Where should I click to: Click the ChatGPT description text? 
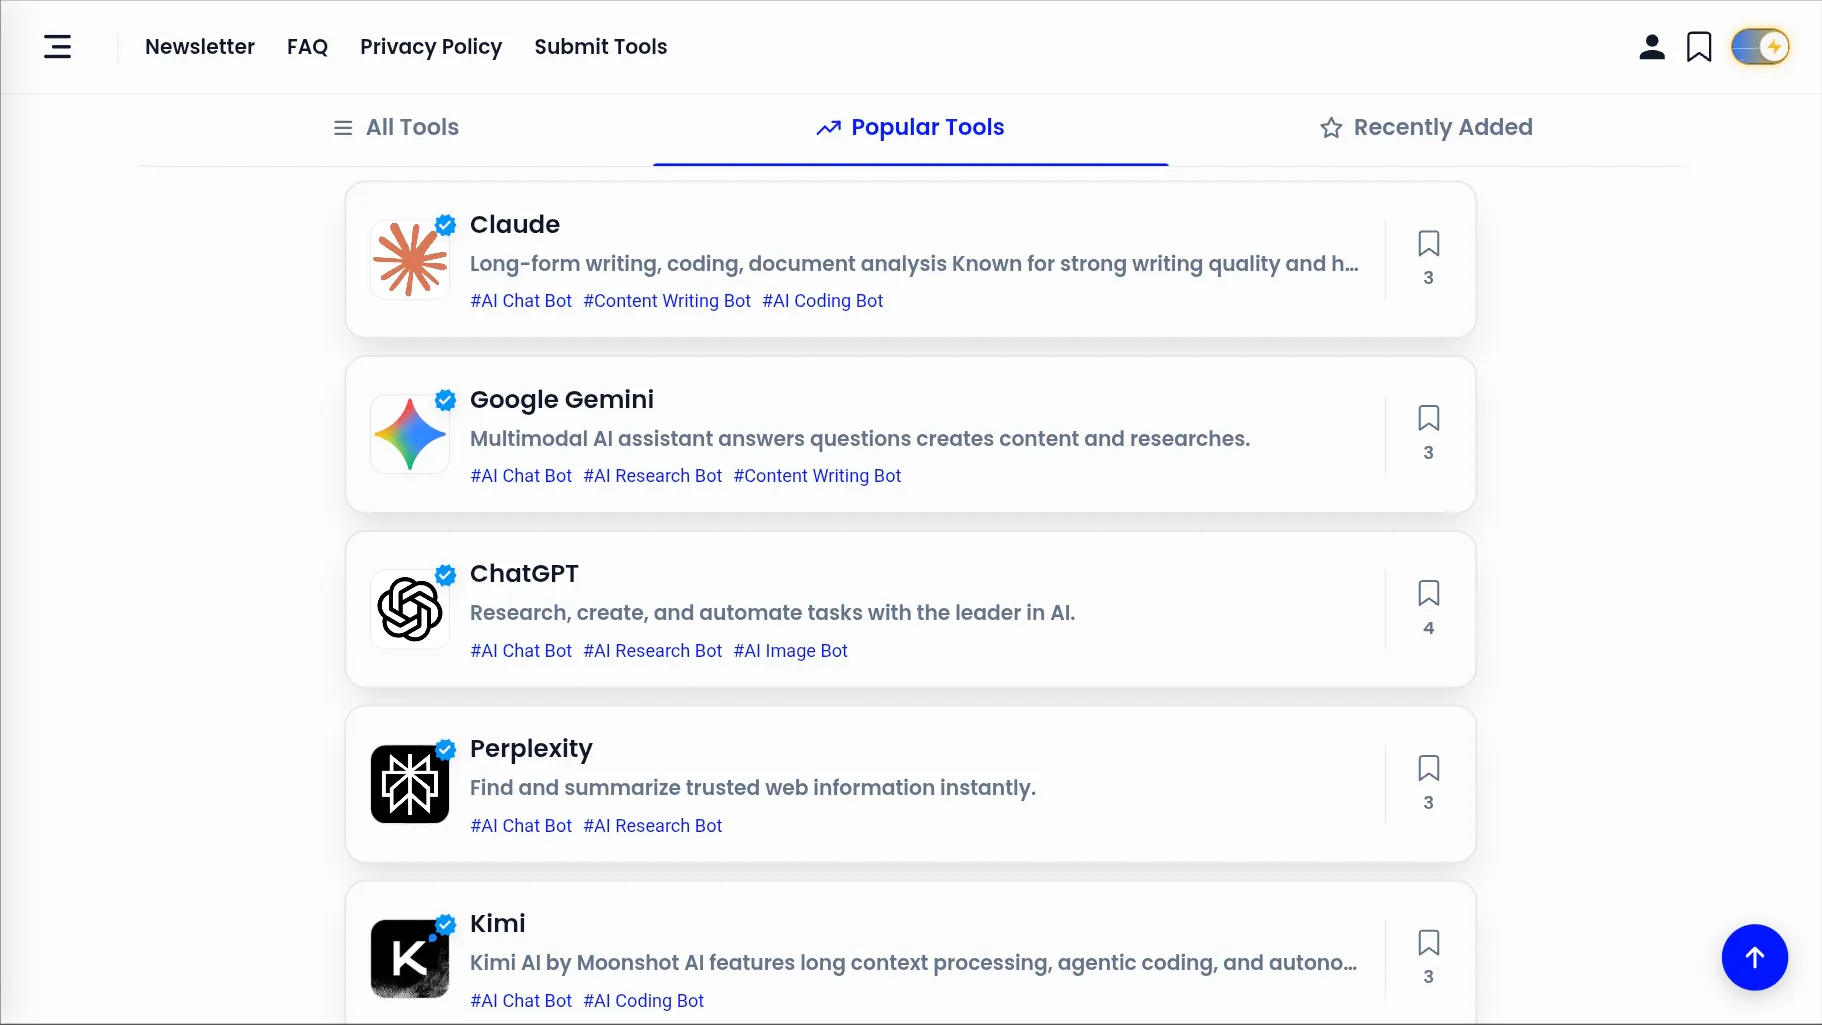[x=773, y=613]
